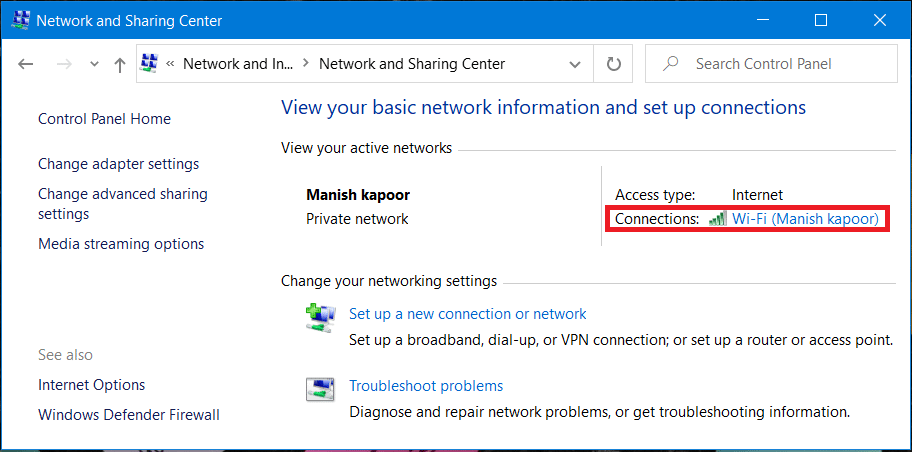The height and width of the screenshot is (452, 912).
Task: Open Change adapter settings
Action: pyautogui.click(x=118, y=164)
